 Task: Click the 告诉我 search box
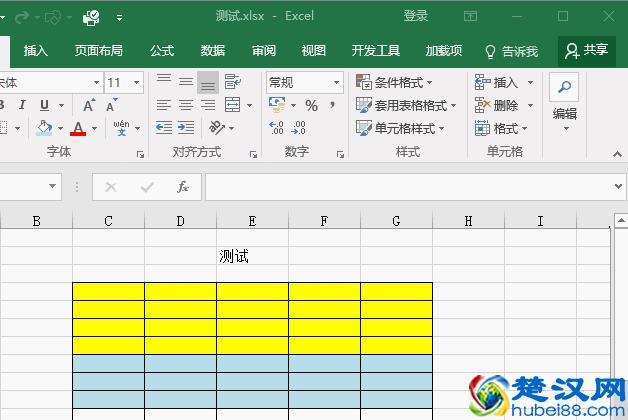click(x=511, y=51)
